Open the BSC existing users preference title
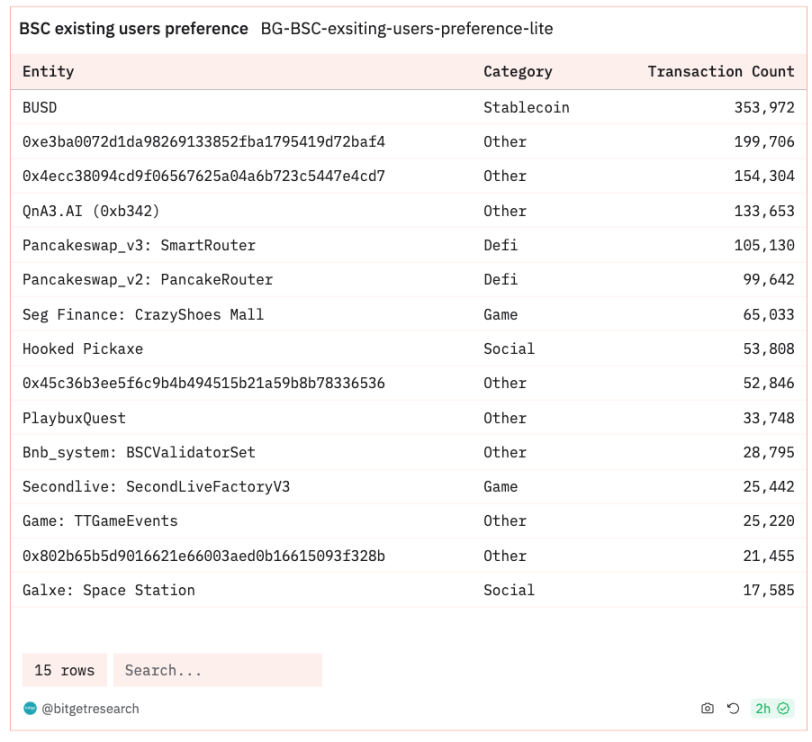 134,28
